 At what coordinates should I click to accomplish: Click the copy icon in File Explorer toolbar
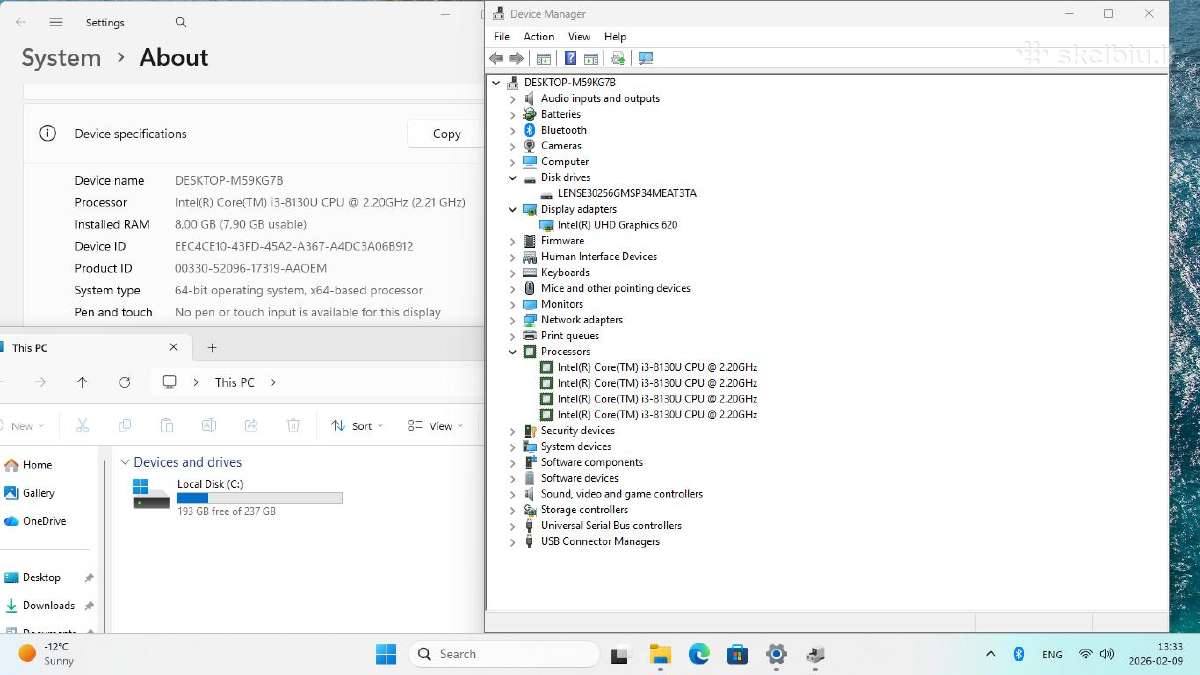(x=125, y=425)
